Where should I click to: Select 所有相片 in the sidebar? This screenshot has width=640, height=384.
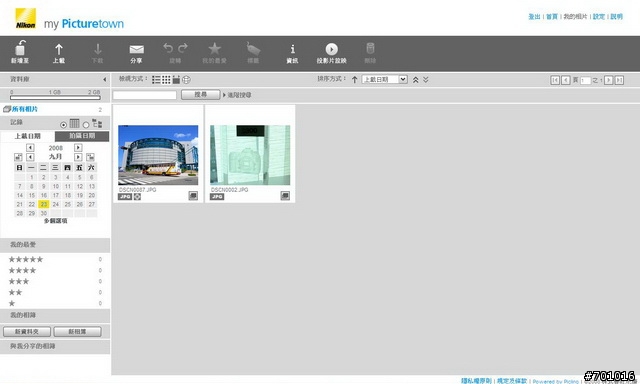click(x=24, y=109)
